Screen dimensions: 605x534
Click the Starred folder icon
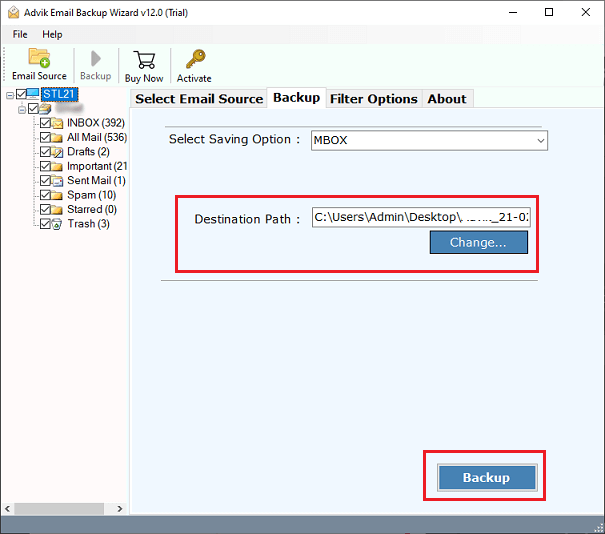coord(57,210)
